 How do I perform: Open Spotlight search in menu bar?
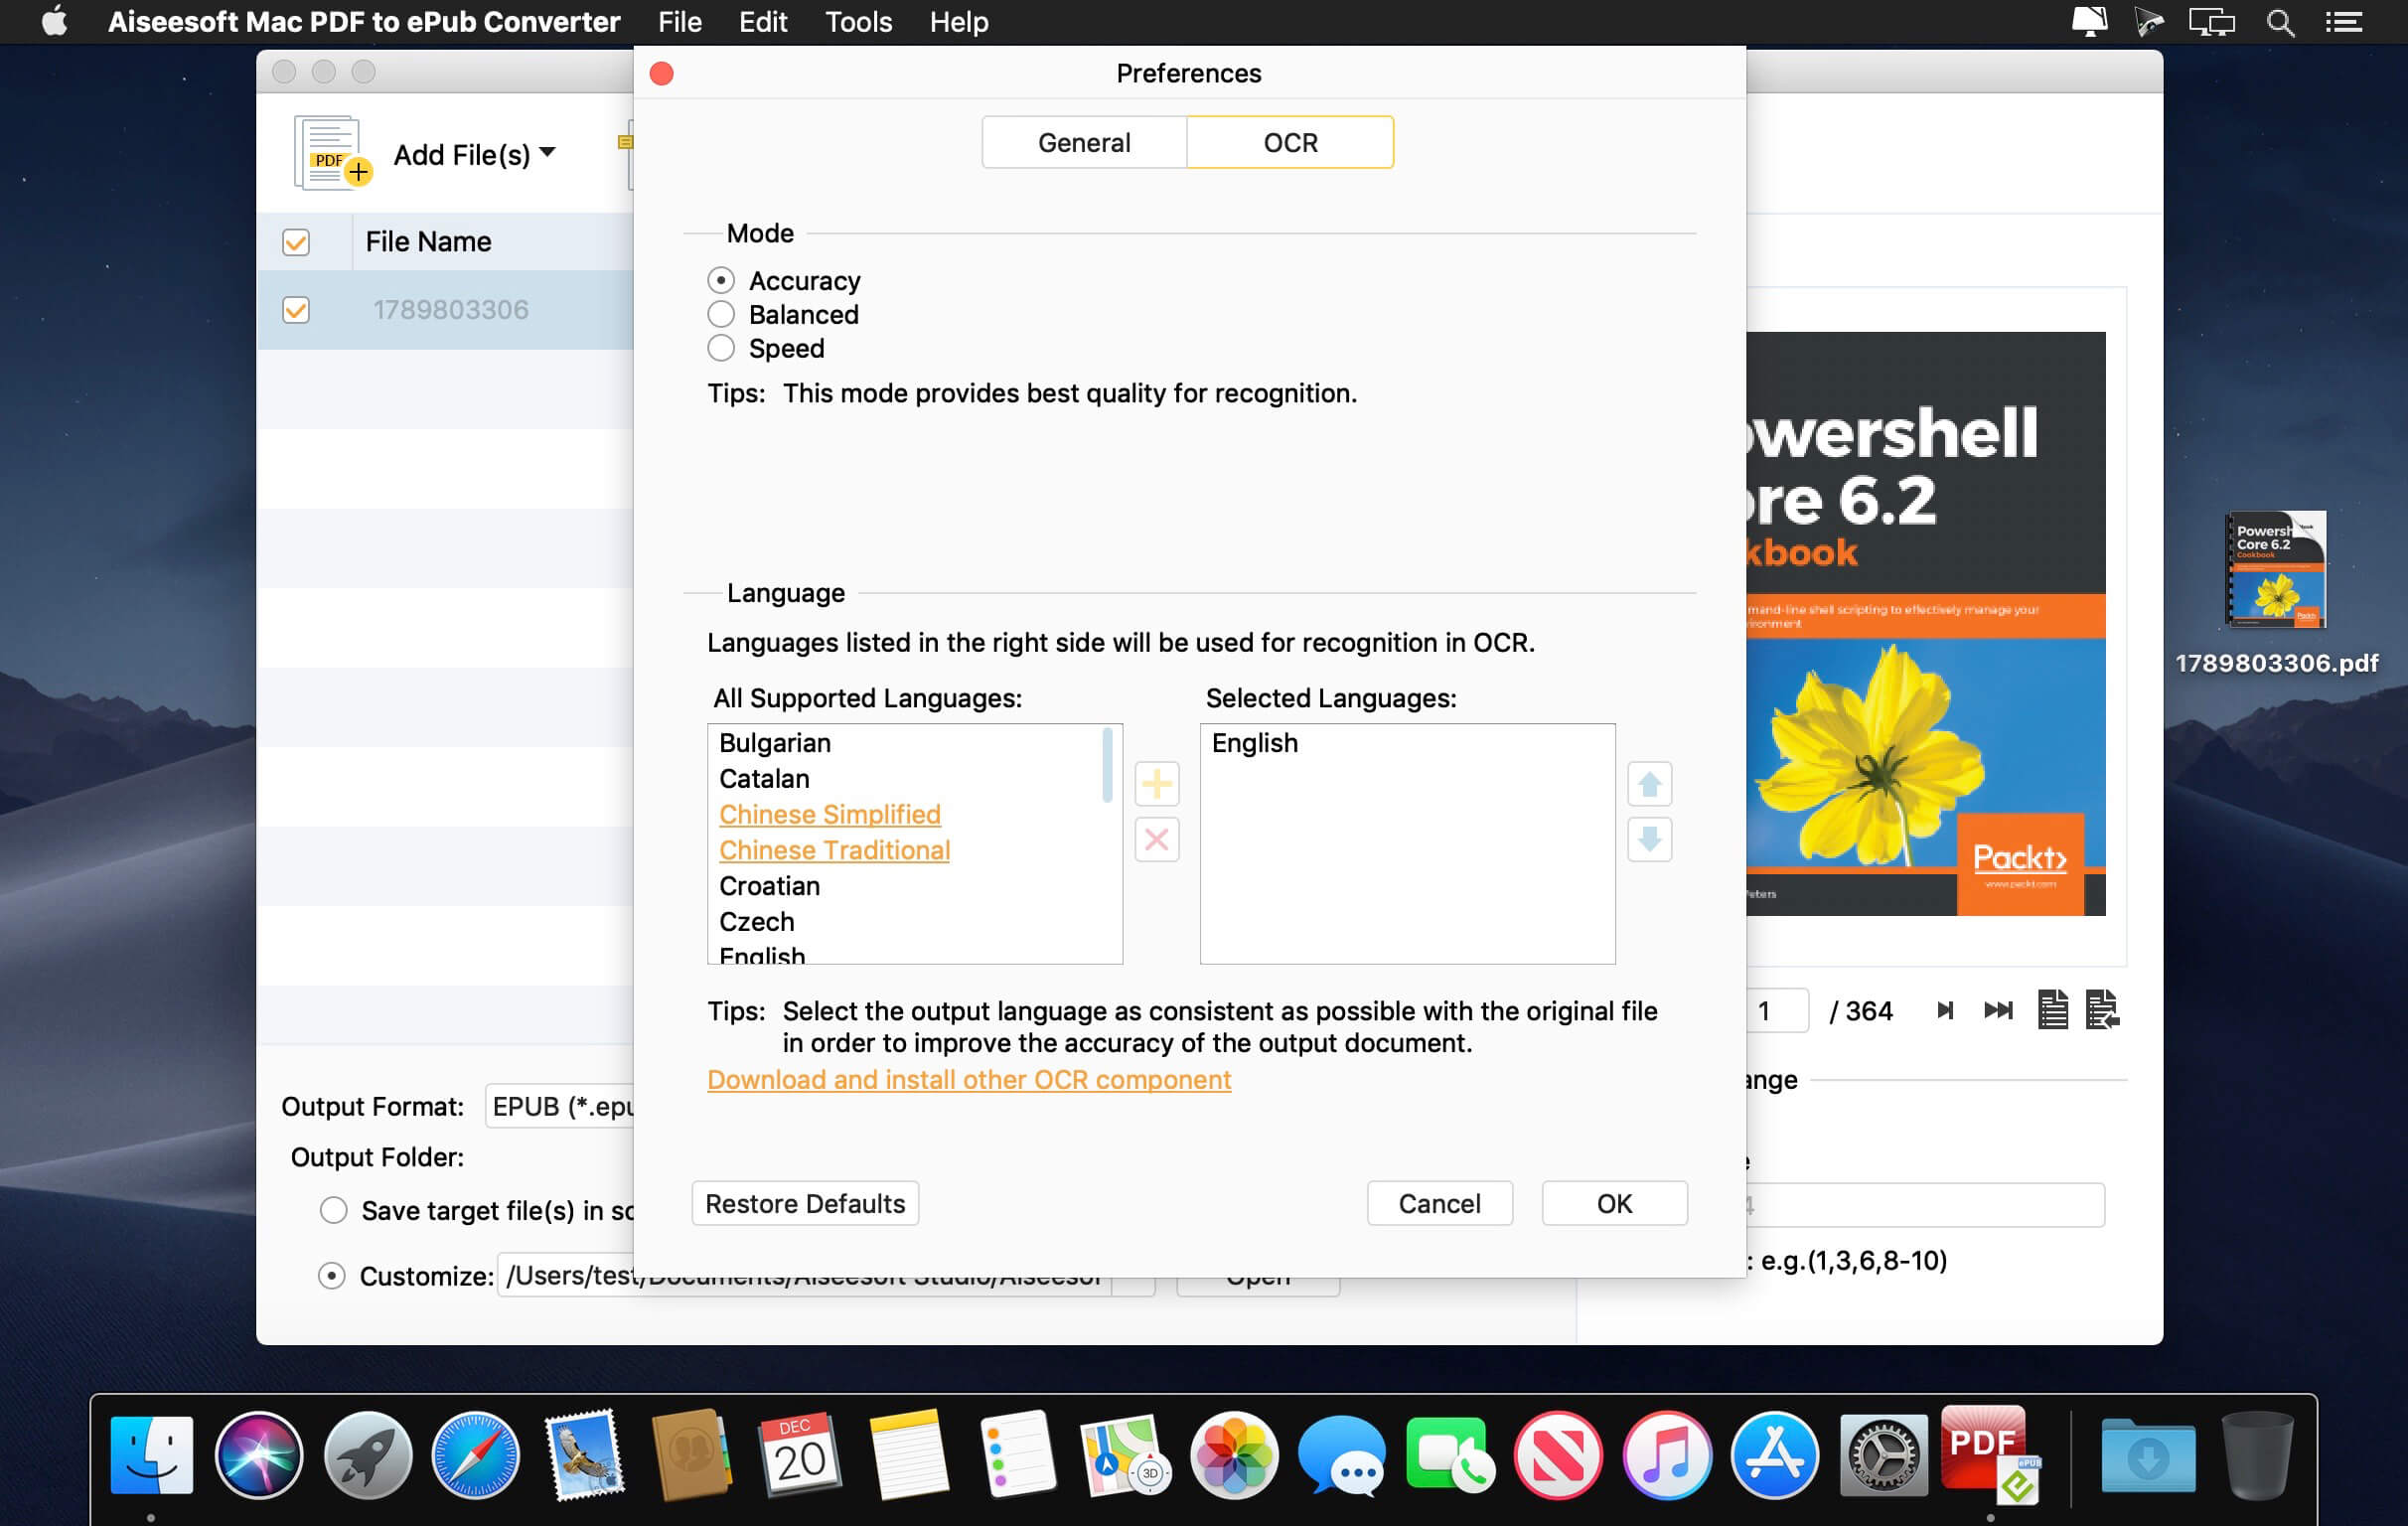(2280, 22)
